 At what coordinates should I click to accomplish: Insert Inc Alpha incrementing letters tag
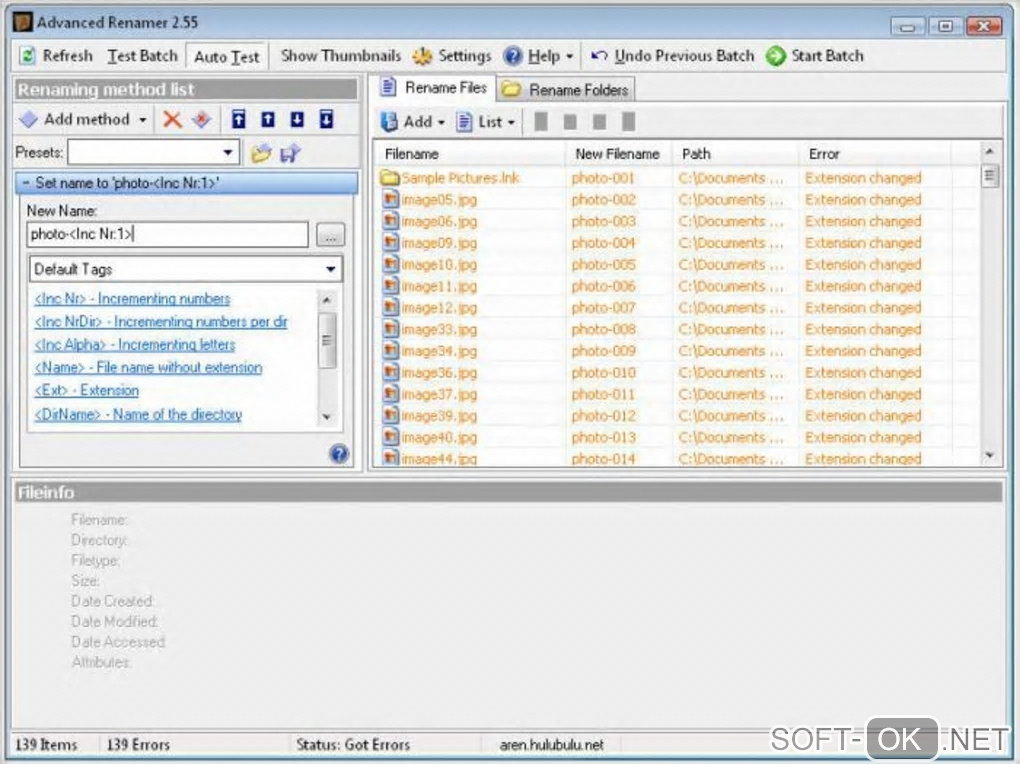(135, 345)
